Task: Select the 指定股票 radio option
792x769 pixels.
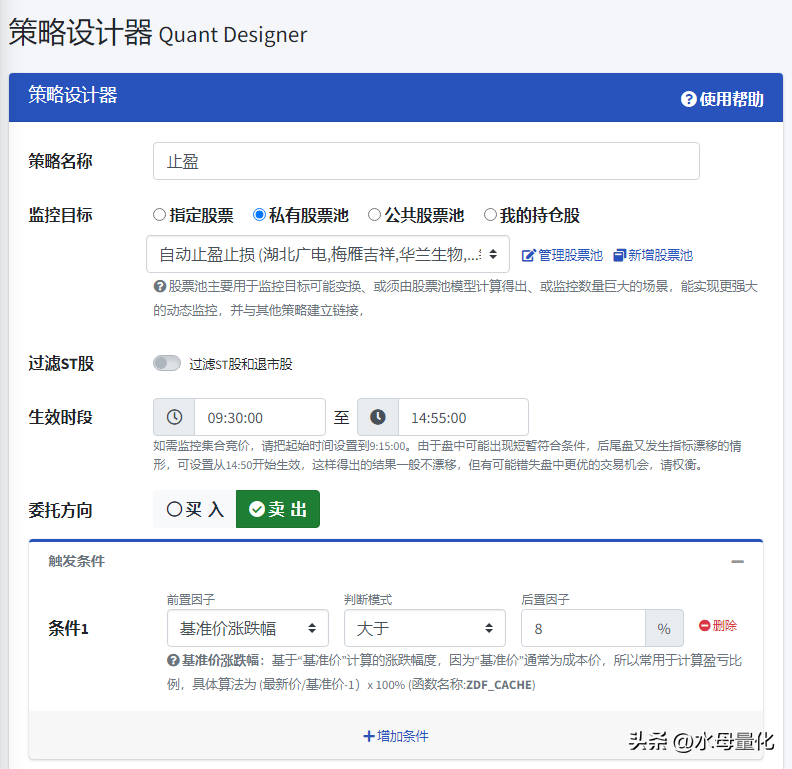Action: click(x=193, y=215)
